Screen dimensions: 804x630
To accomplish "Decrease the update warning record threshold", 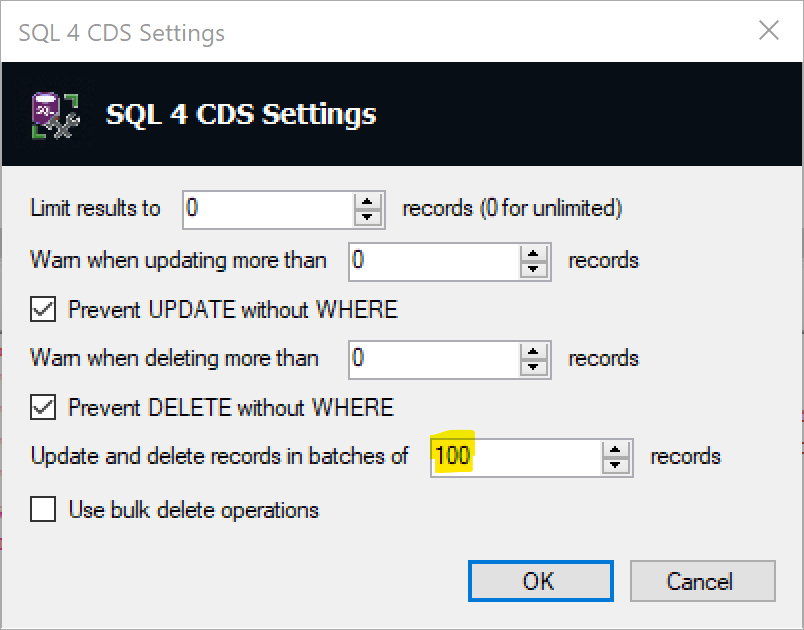I will [535, 269].
